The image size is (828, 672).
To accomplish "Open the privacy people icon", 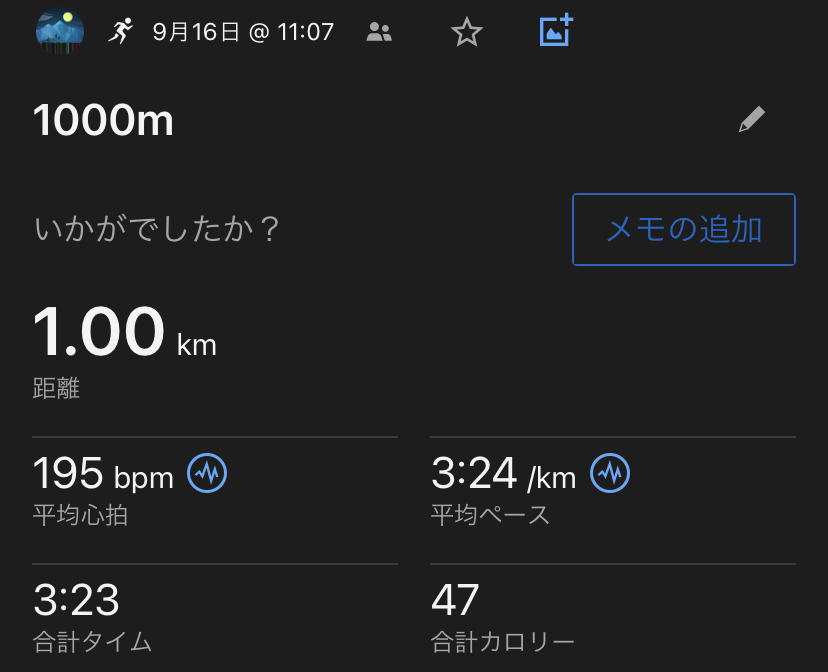I will pyautogui.click(x=379, y=32).
